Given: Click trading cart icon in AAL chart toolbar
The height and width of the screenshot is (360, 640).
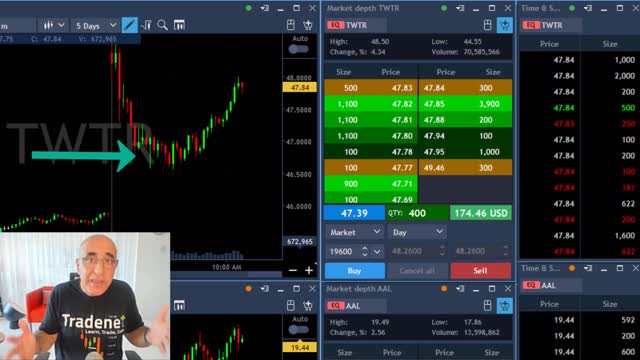Looking at the screenshot, I should [x=308, y=306].
